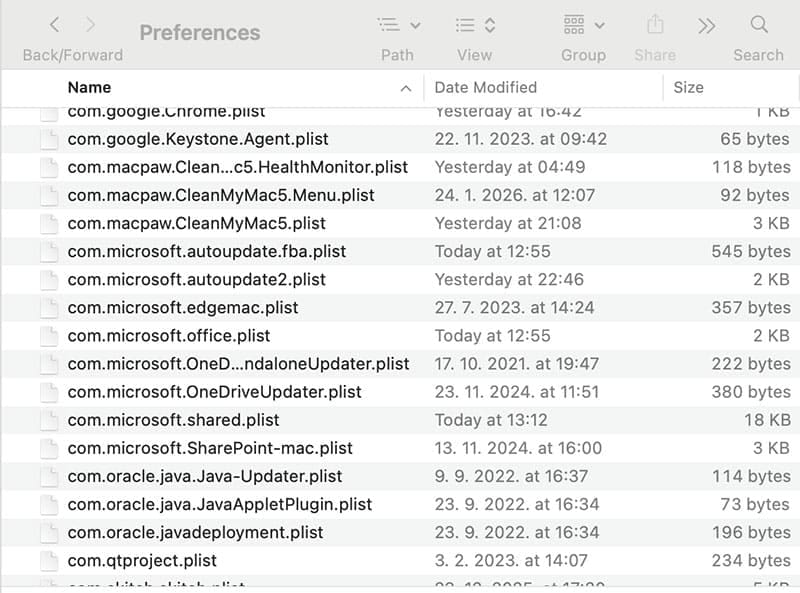Click the Preferences window title
Screen dimensions: 800x593
point(200,33)
